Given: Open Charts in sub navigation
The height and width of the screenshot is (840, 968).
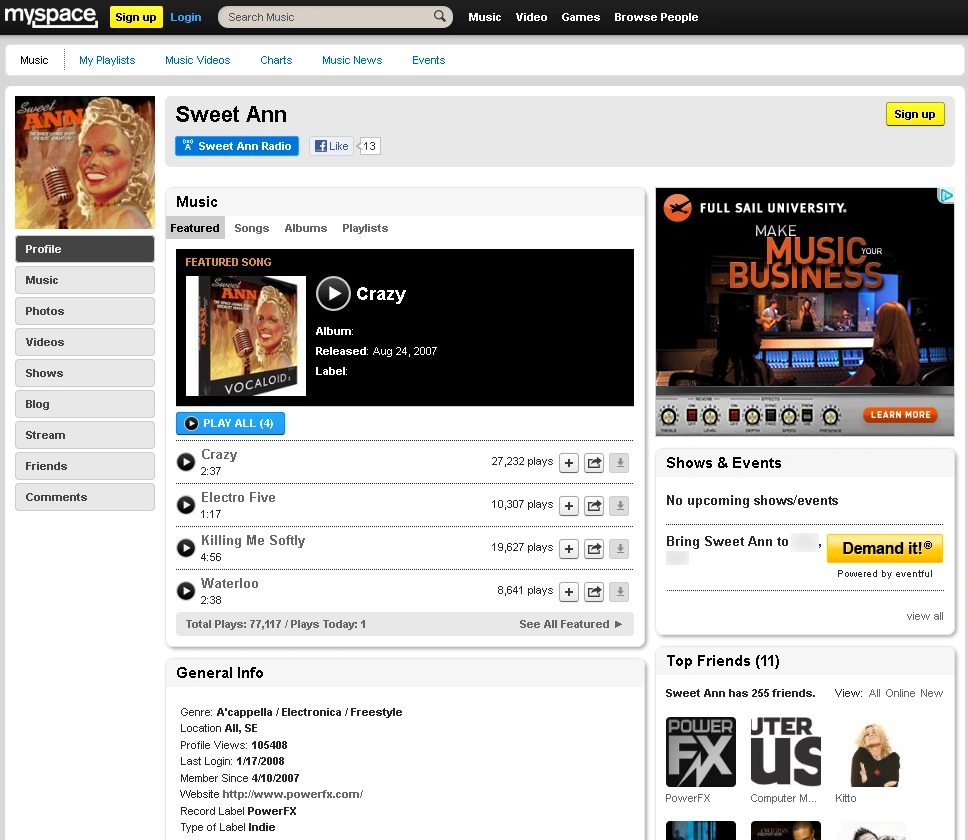Looking at the screenshot, I should 276,60.
